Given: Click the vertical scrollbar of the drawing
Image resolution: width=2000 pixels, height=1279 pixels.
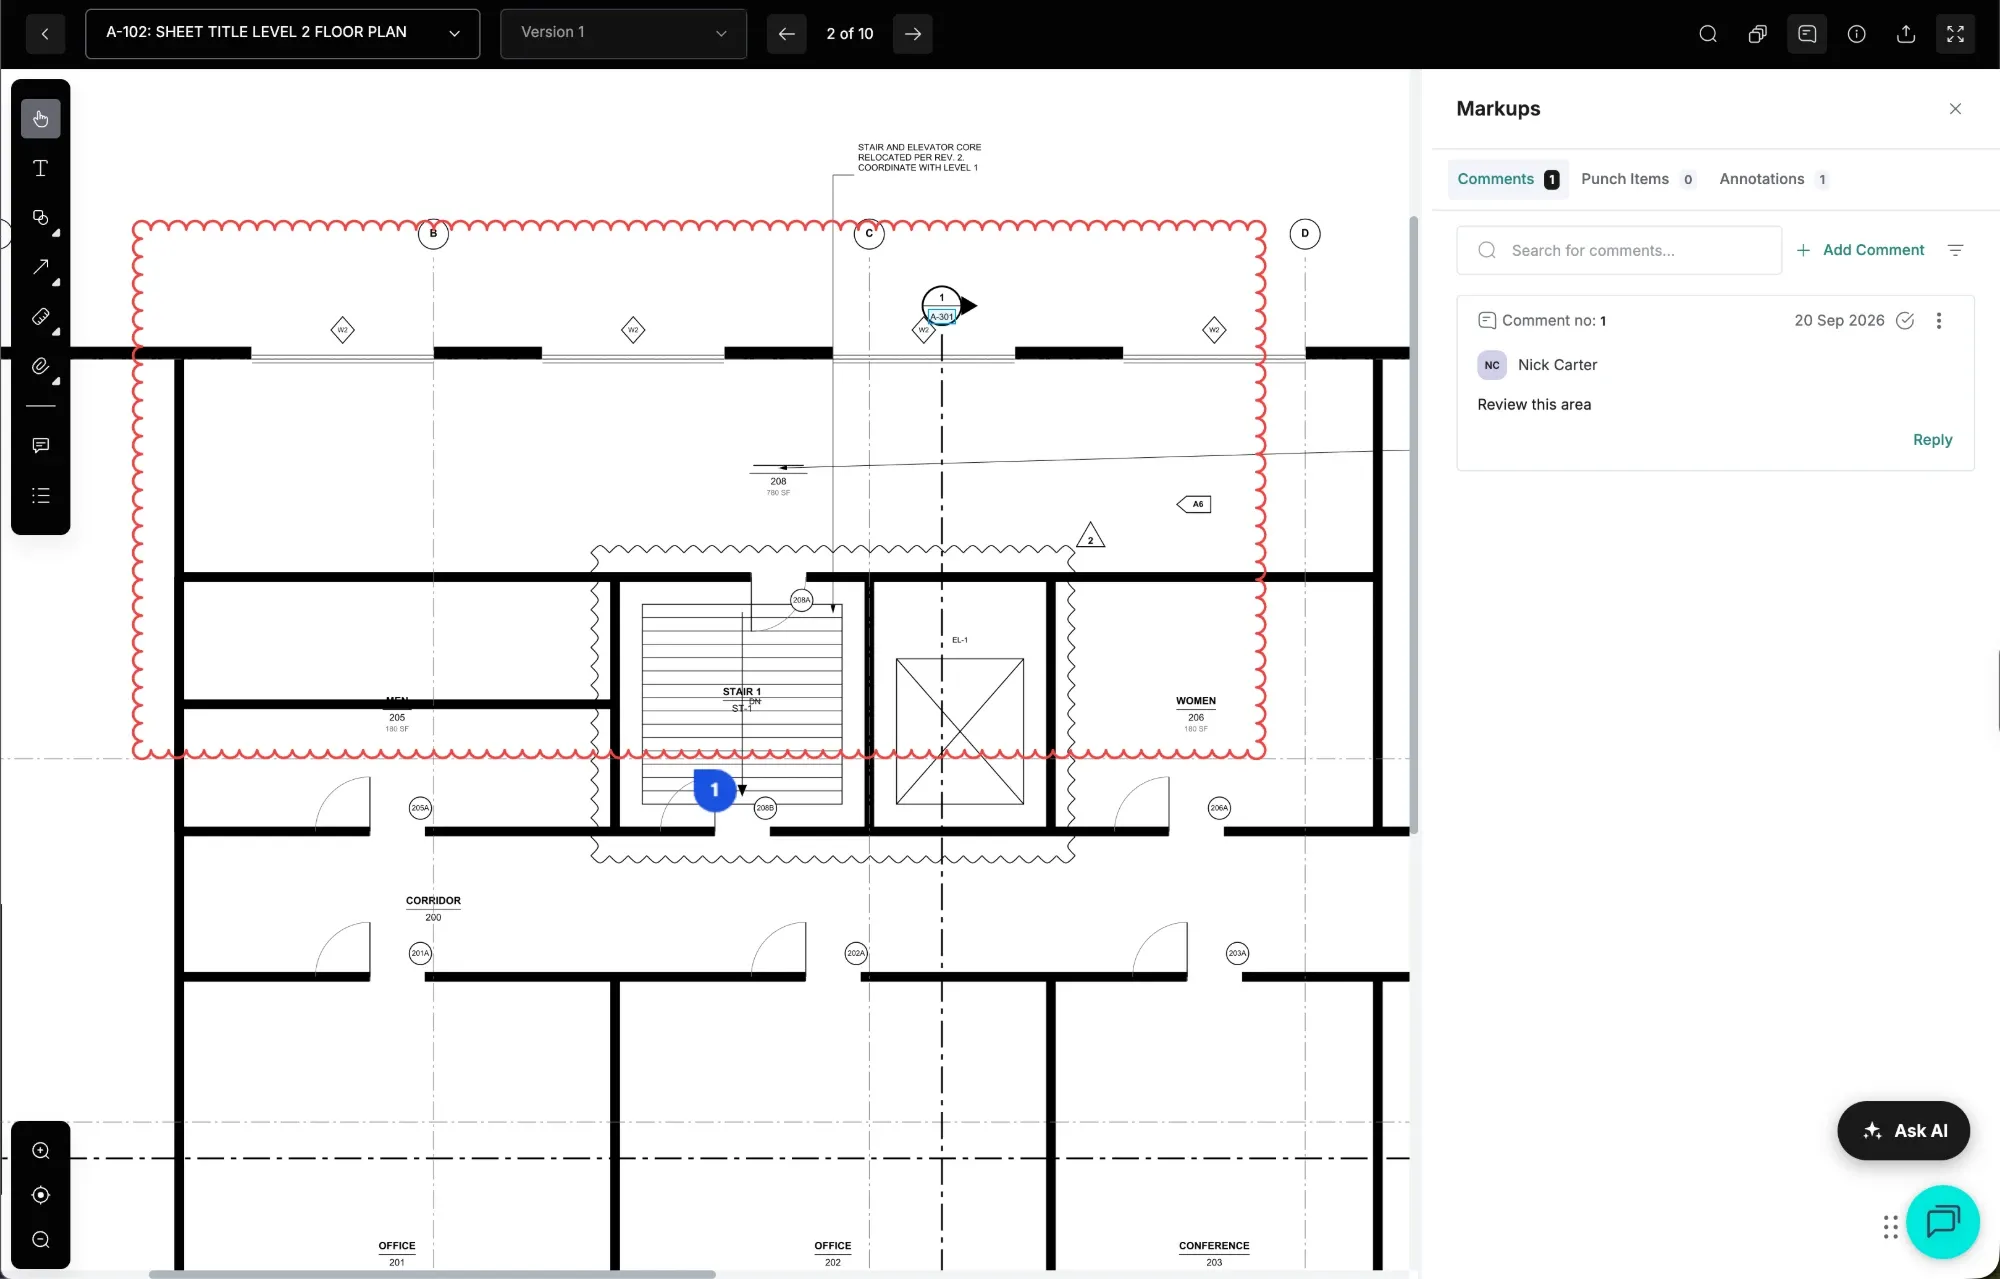Looking at the screenshot, I should click(x=1413, y=524).
